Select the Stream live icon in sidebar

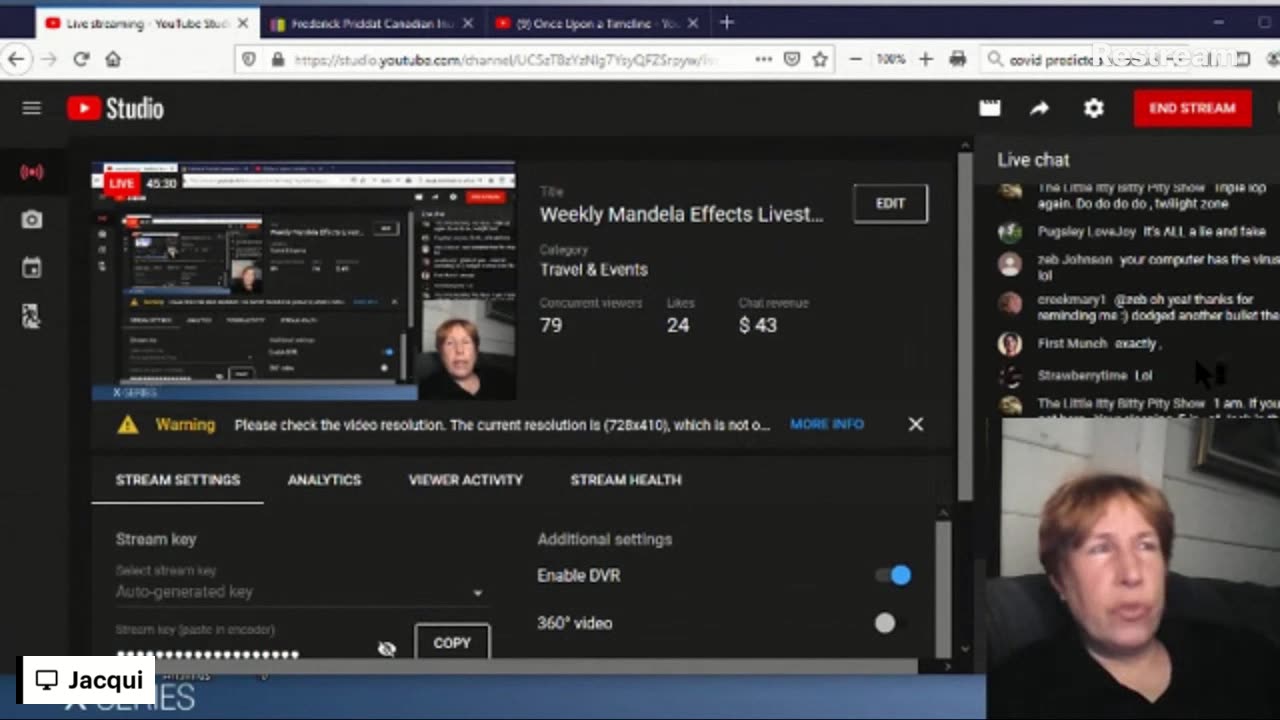click(32, 172)
